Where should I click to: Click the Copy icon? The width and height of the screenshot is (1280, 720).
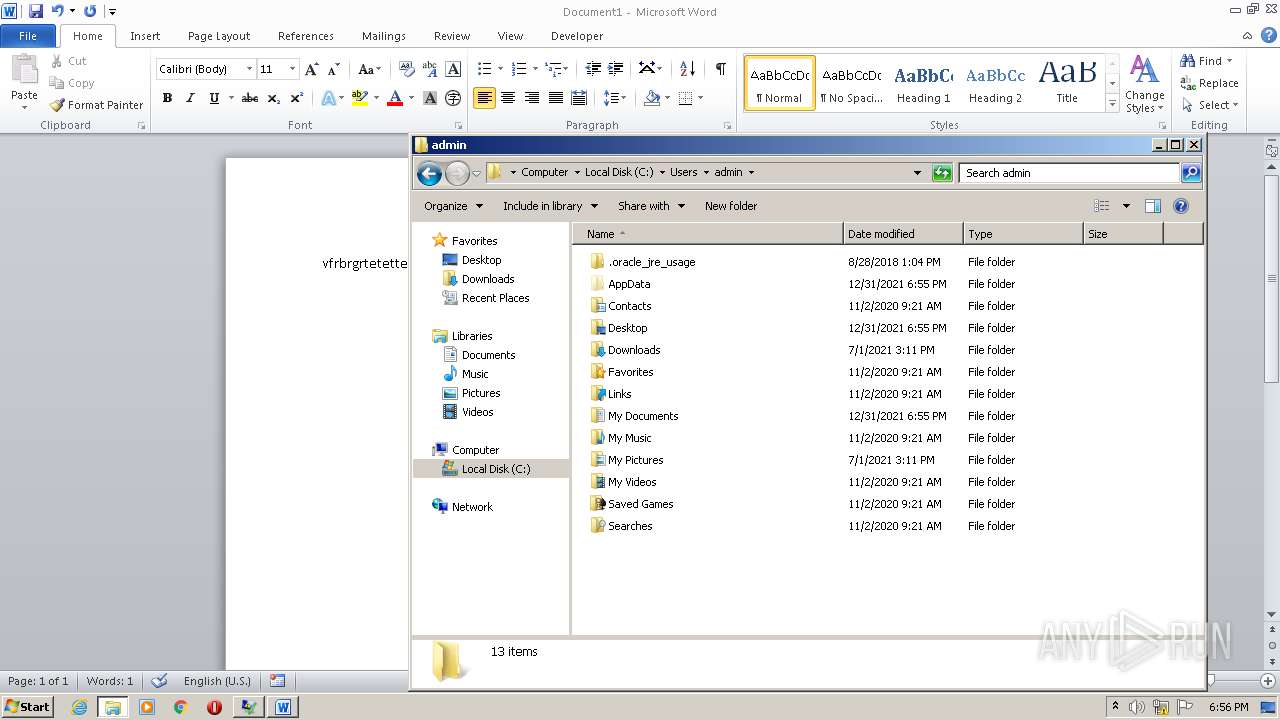pos(56,83)
